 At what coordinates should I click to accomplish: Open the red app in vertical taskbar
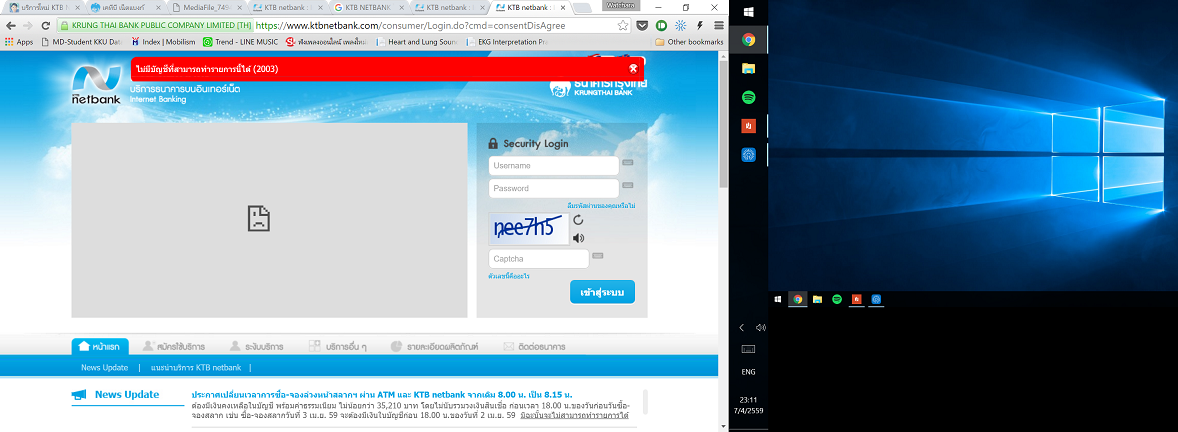click(x=749, y=125)
